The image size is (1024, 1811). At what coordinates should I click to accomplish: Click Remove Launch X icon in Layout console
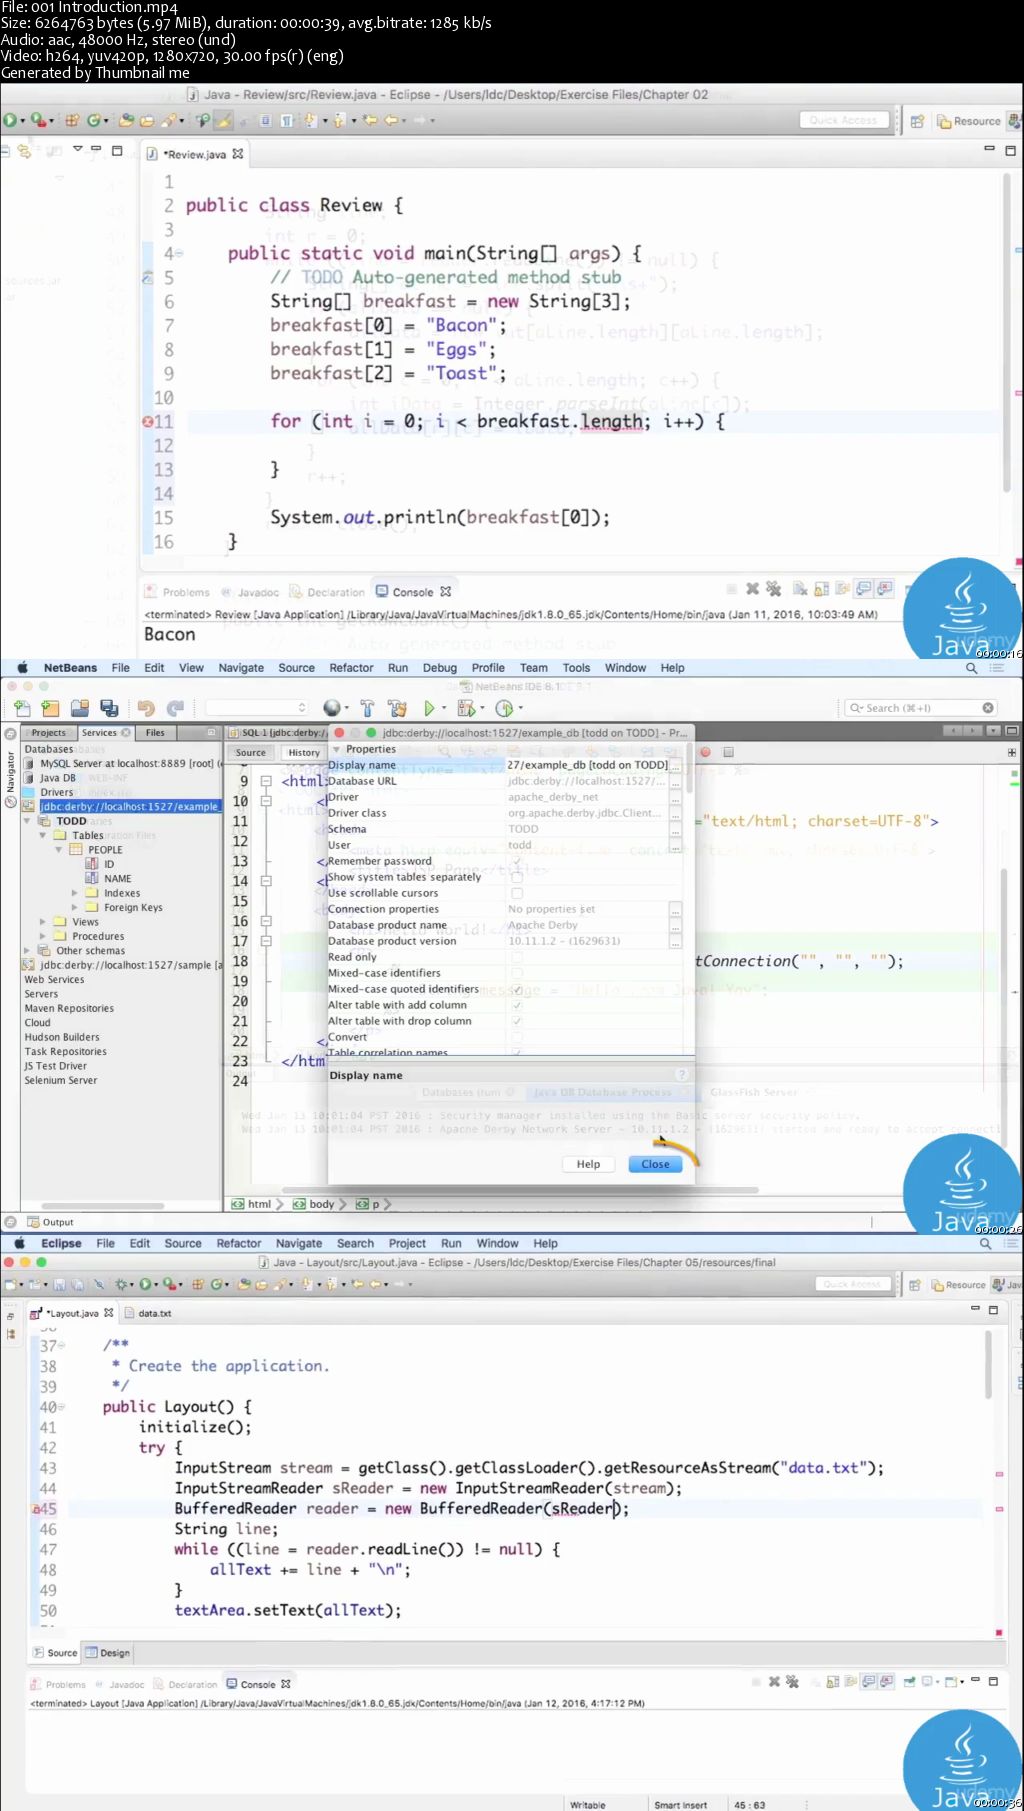774,1682
